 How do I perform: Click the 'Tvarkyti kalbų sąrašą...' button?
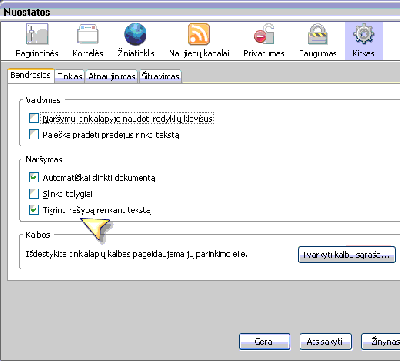[x=347, y=255]
